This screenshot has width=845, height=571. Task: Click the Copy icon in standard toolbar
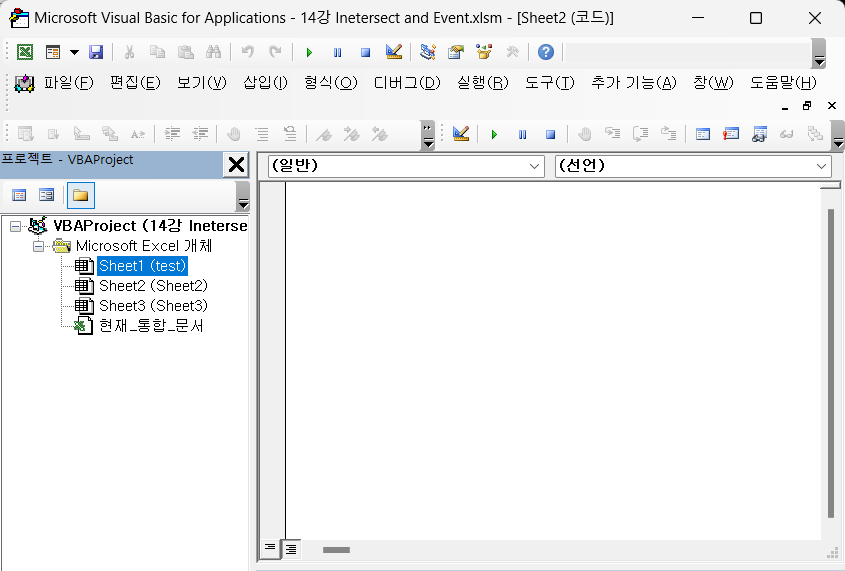157,52
